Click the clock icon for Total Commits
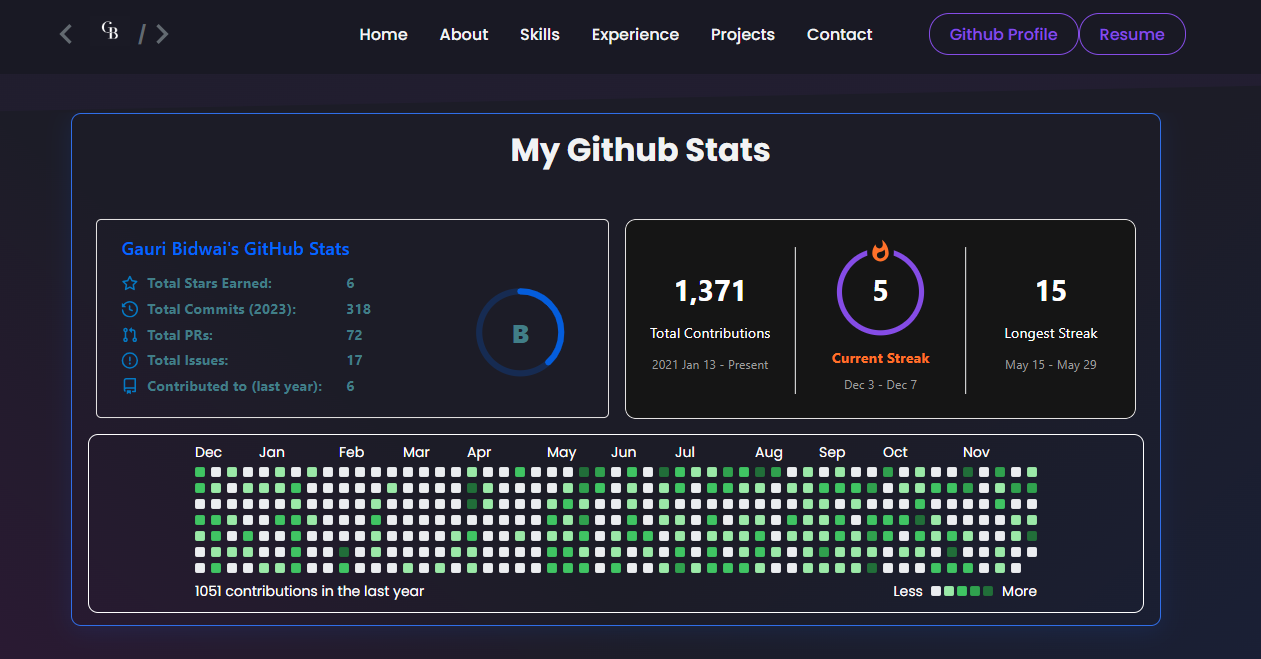 [129, 309]
